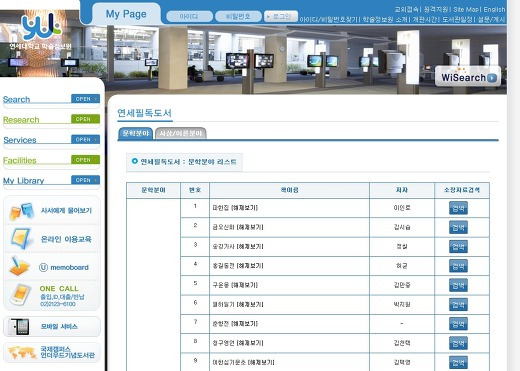Select the 사상/이론분야 thought/theory tab
Image resolution: width=520 pixels, height=371 pixels.
tap(181, 133)
